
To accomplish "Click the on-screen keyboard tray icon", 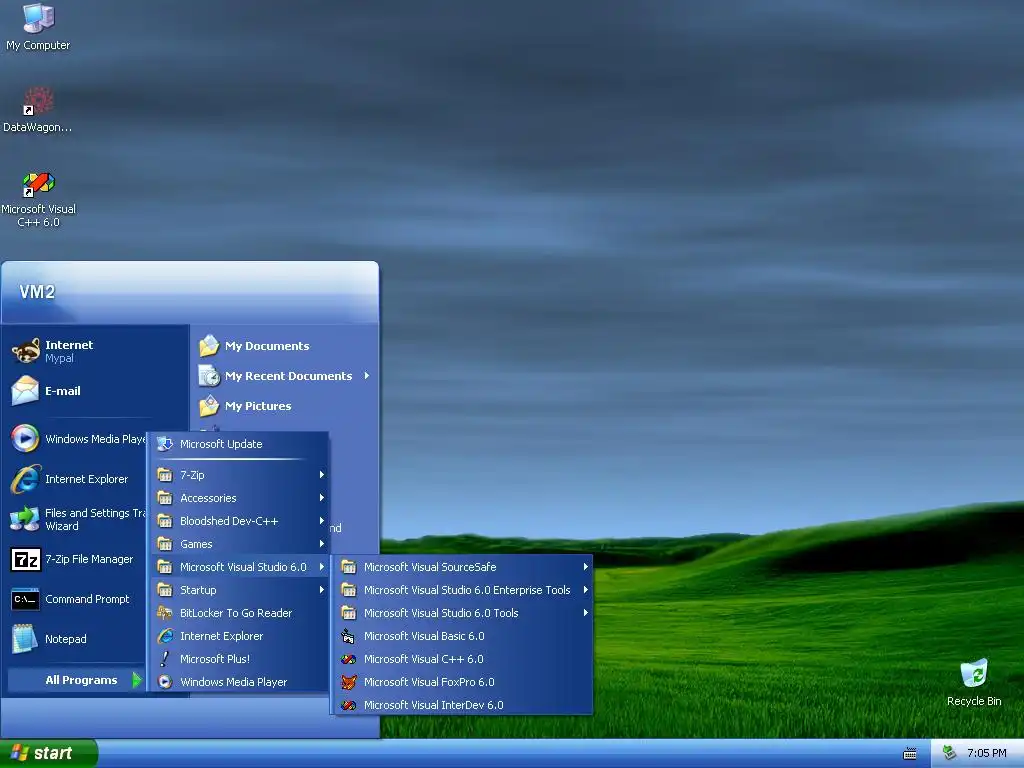I will (910, 754).
